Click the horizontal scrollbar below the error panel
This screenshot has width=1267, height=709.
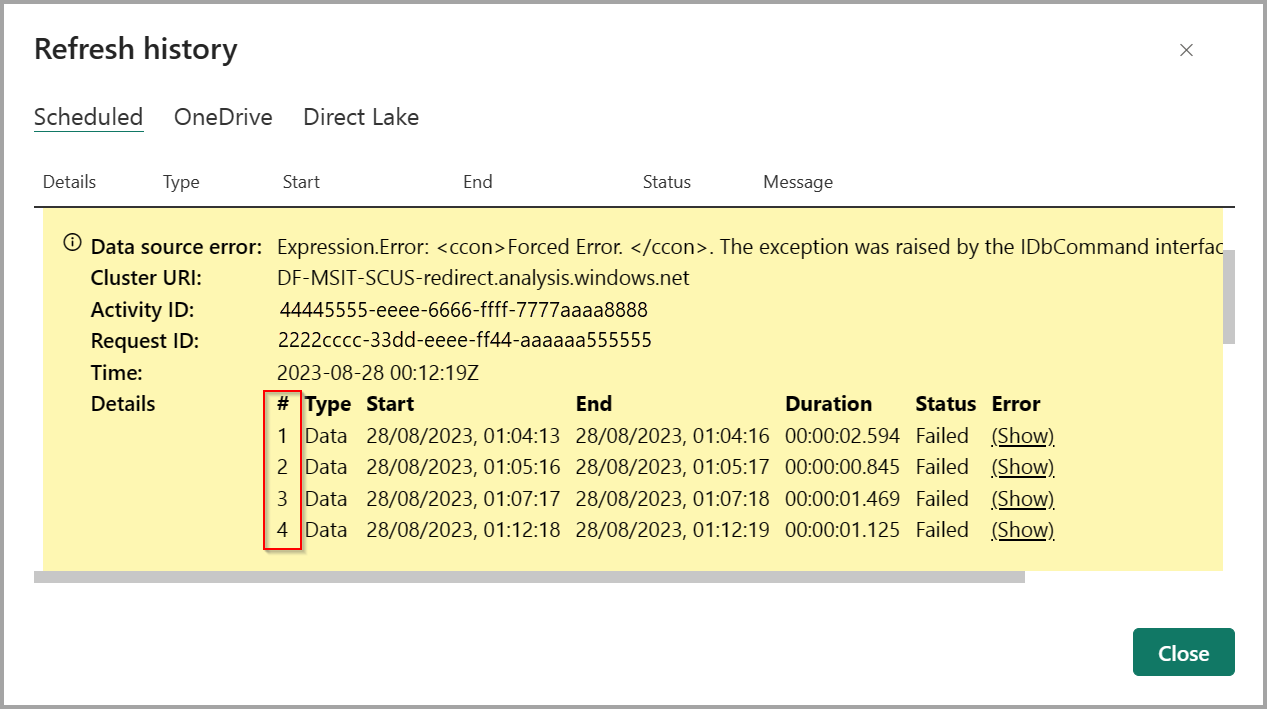pos(530,577)
